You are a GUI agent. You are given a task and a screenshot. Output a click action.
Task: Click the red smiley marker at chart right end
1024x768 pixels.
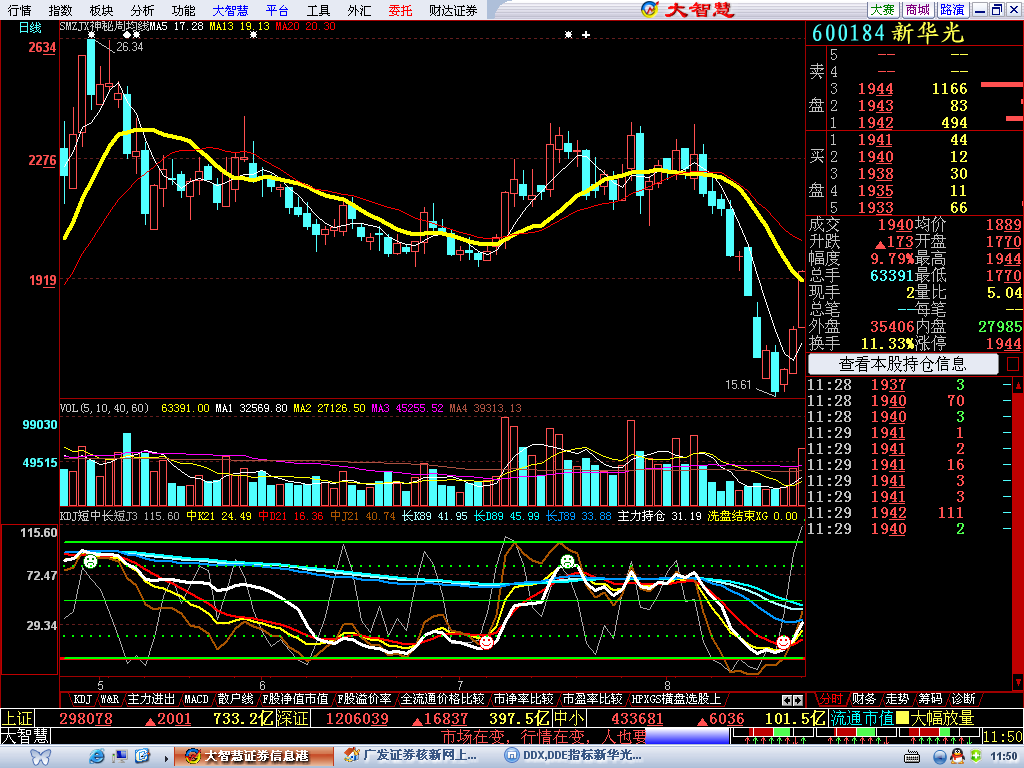tap(783, 643)
